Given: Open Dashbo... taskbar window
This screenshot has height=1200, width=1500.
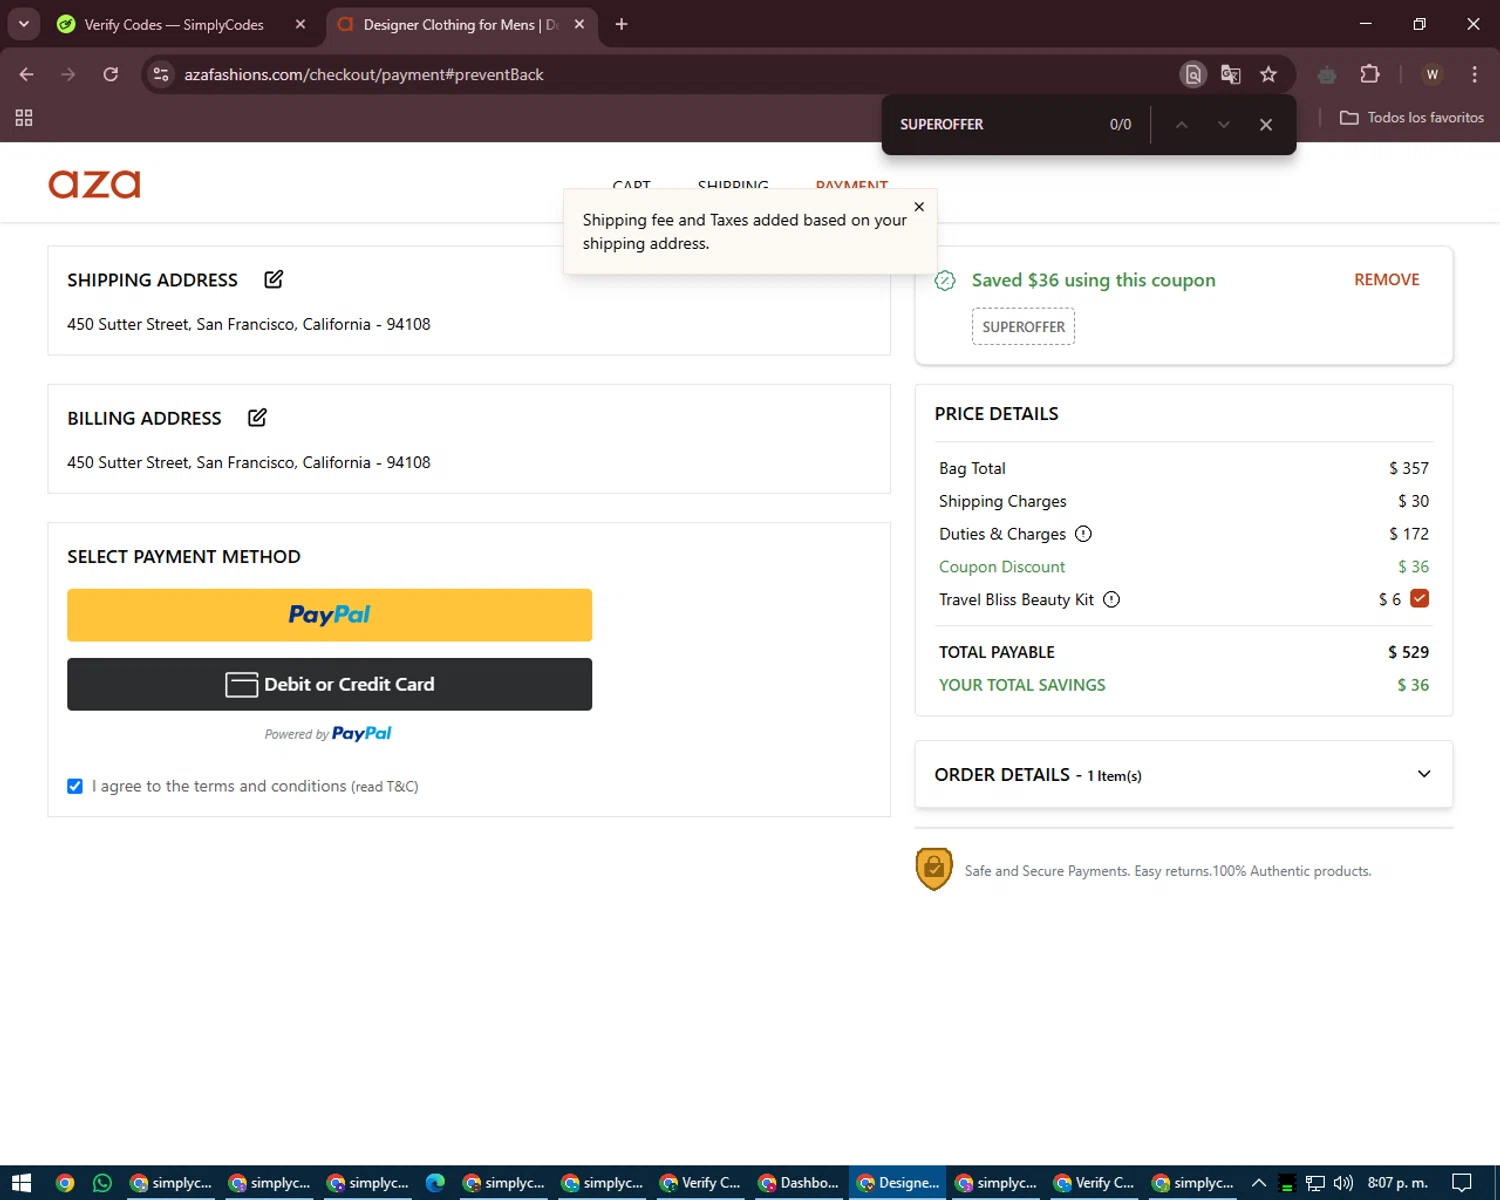Looking at the screenshot, I should (799, 1183).
